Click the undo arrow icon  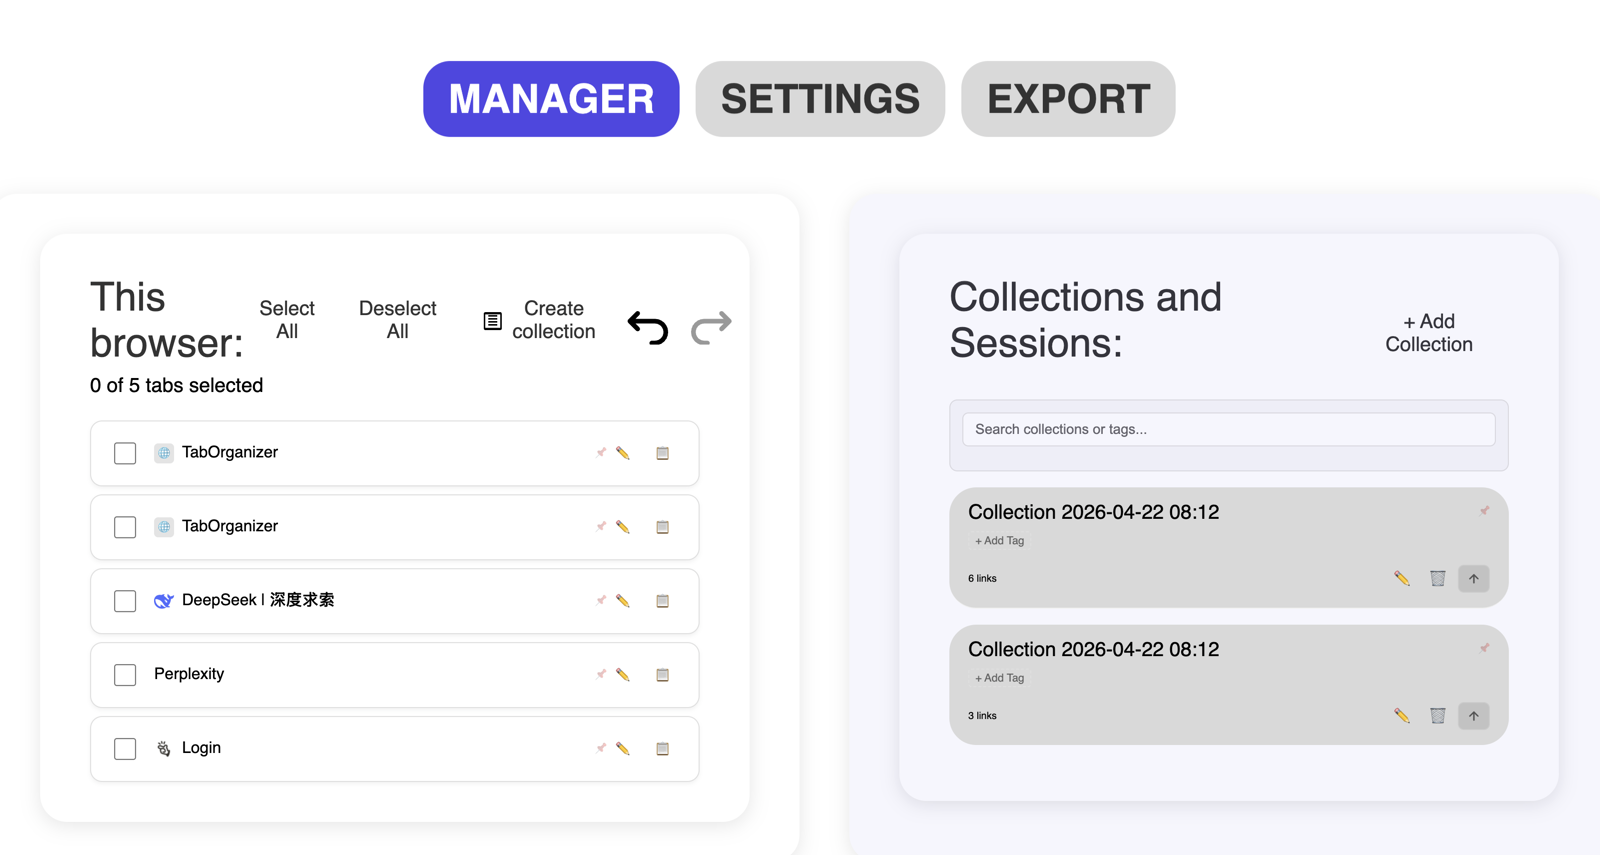coord(648,327)
